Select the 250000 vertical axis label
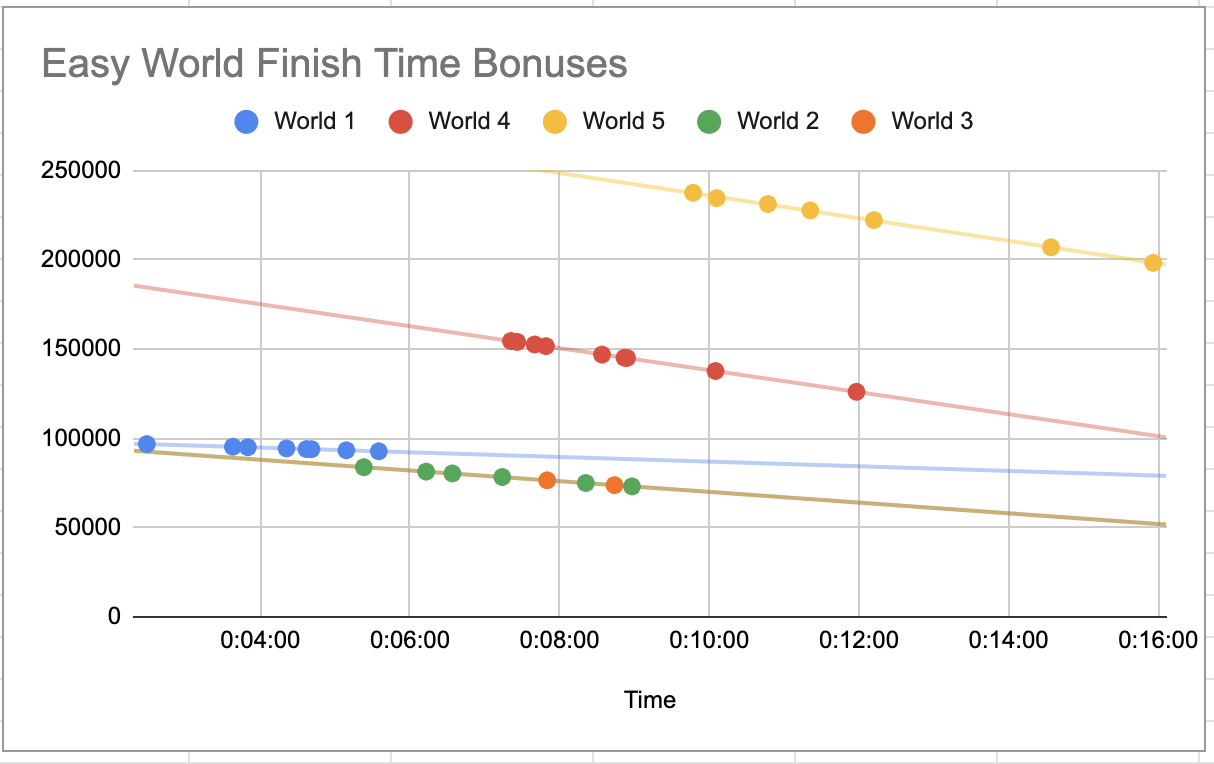 pos(81,170)
